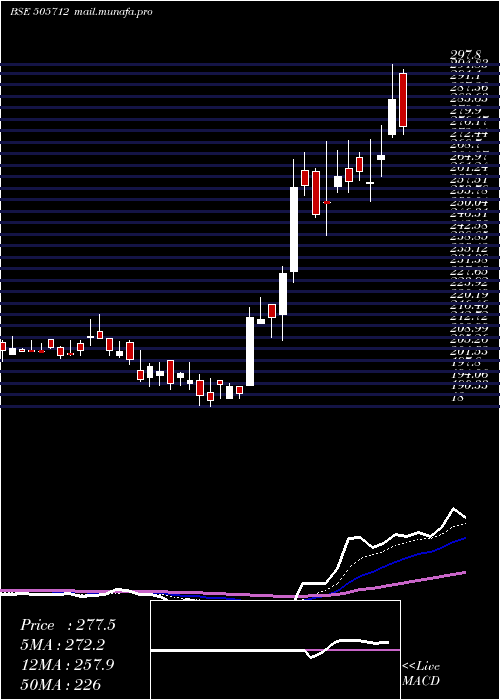Image resolution: width=500 pixels, height=700 pixels.
Task: Click the 'BSE 505712' symbol text
Action: (39, 12)
